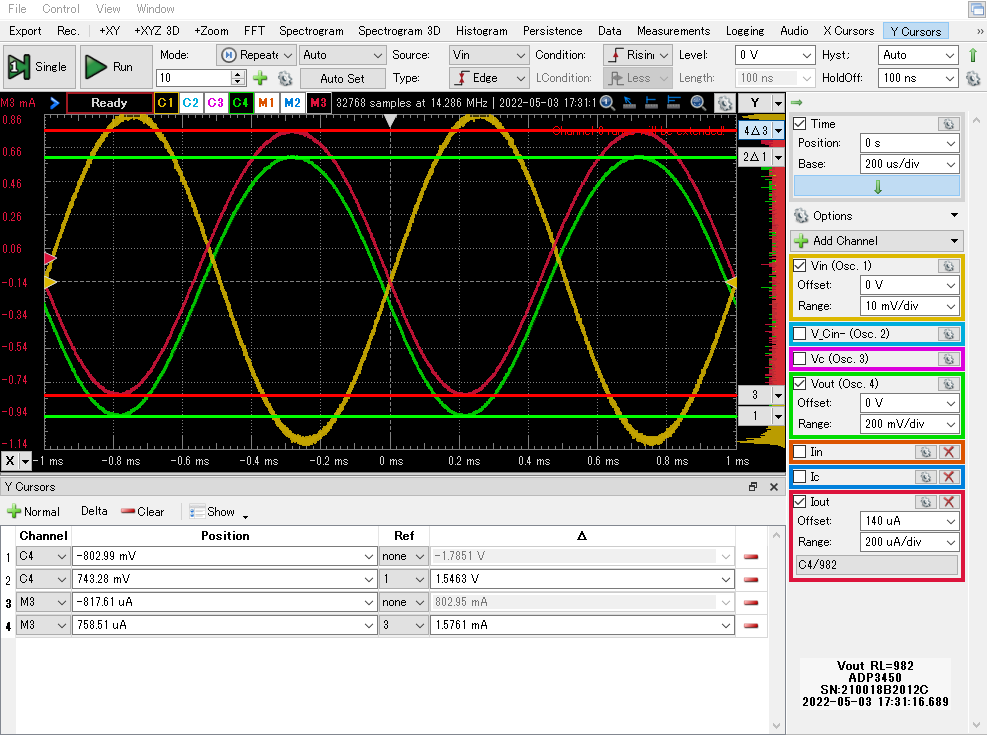Switch to the X Cursors tab
This screenshot has height=735, width=987.
(x=849, y=31)
